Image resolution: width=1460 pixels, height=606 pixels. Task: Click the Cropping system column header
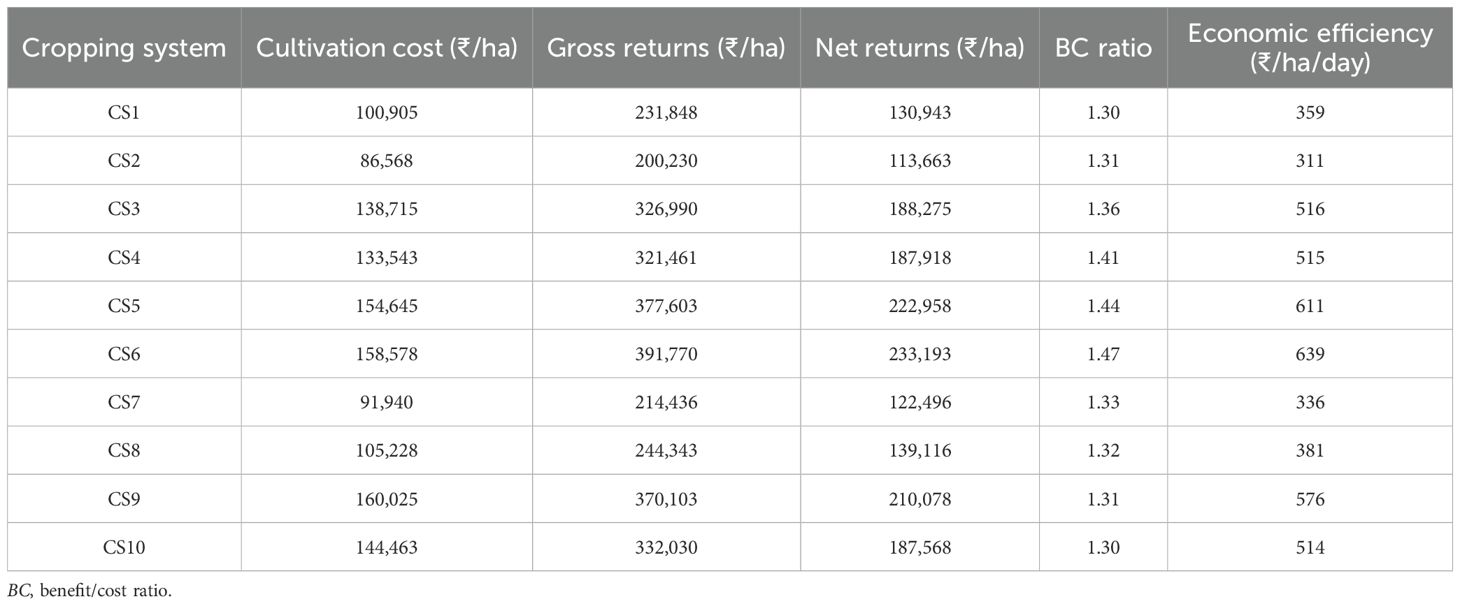click(124, 49)
